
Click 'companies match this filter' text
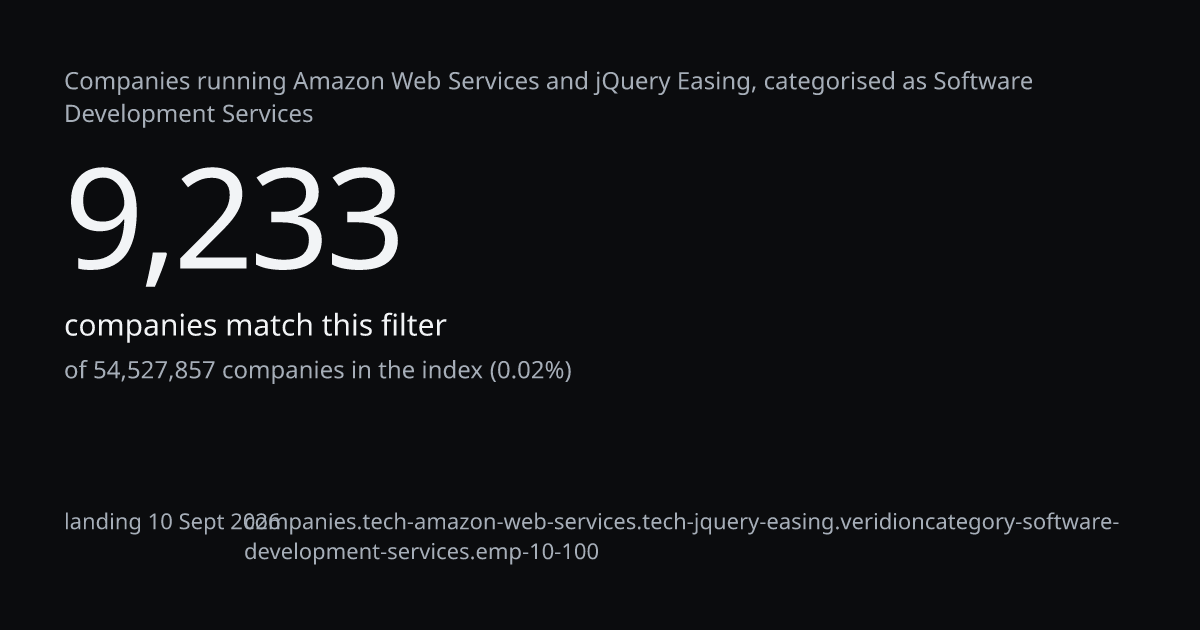(255, 326)
